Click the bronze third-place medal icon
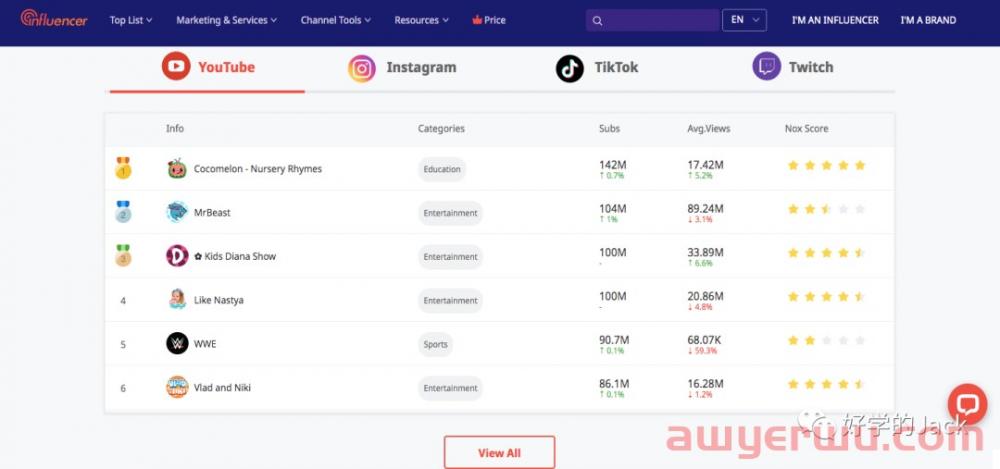 [123, 255]
